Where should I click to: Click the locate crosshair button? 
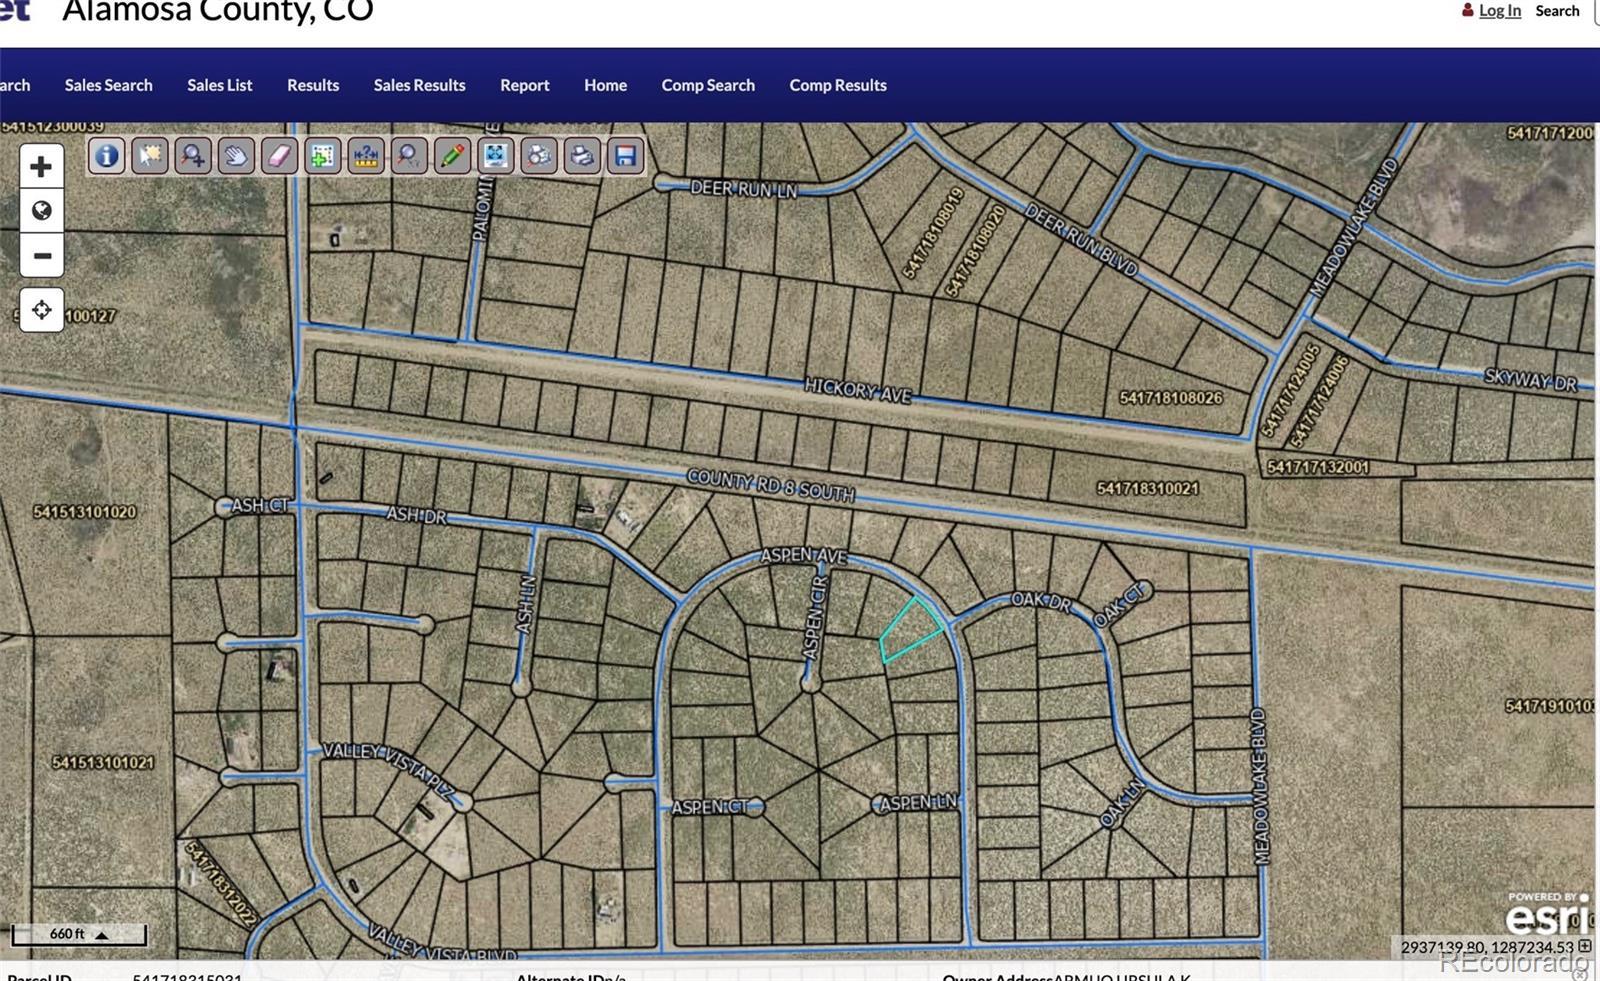(x=42, y=310)
